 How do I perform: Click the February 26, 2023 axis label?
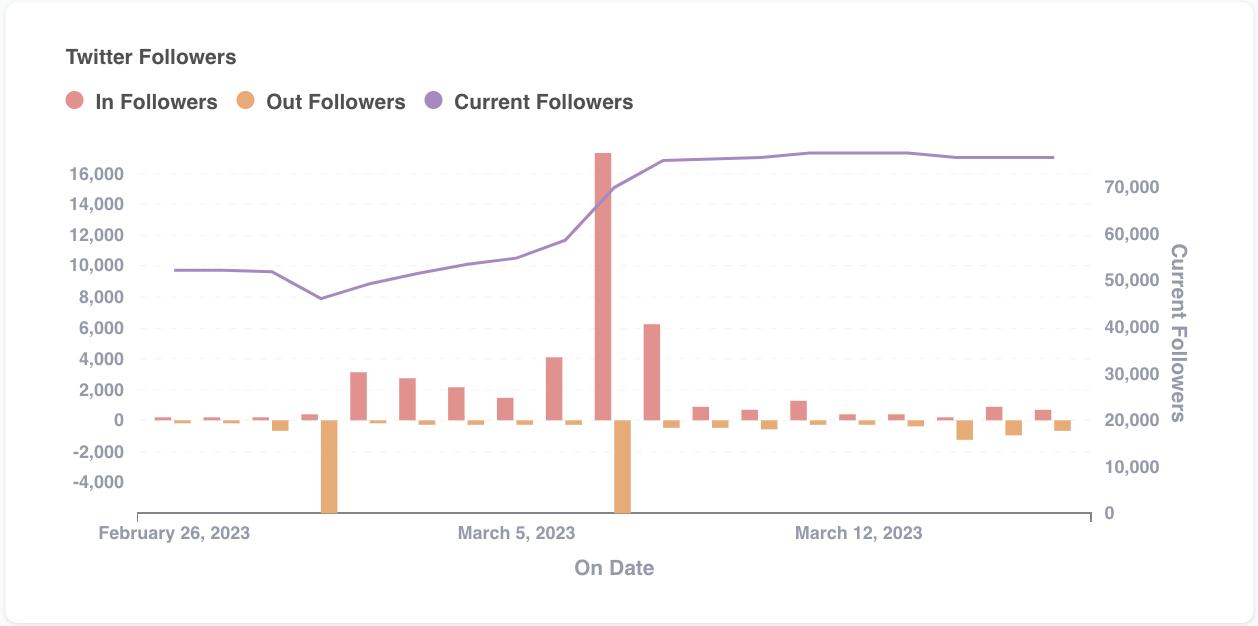[174, 533]
